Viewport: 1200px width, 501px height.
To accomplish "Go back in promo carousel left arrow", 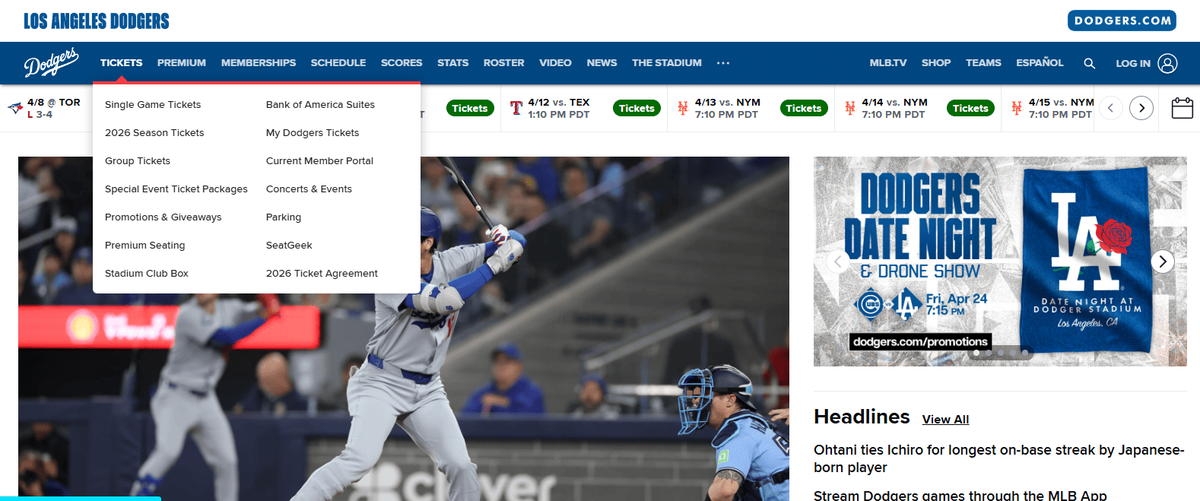I will point(838,261).
